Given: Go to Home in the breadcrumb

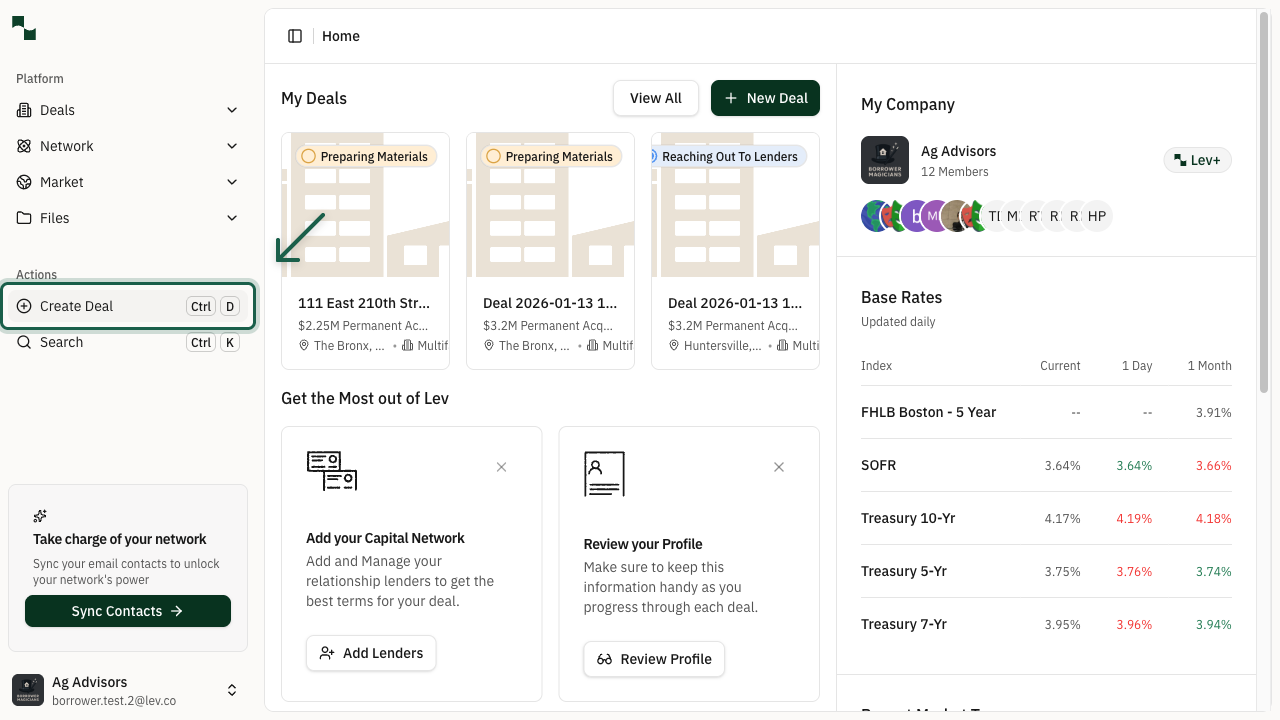Looking at the screenshot, I should point(341,36).
